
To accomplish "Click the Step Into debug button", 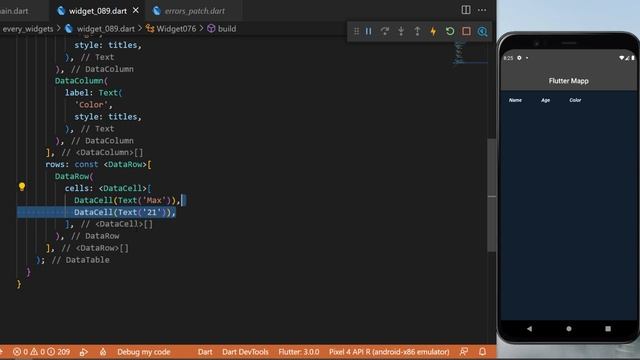I will [x=401, y=31].
